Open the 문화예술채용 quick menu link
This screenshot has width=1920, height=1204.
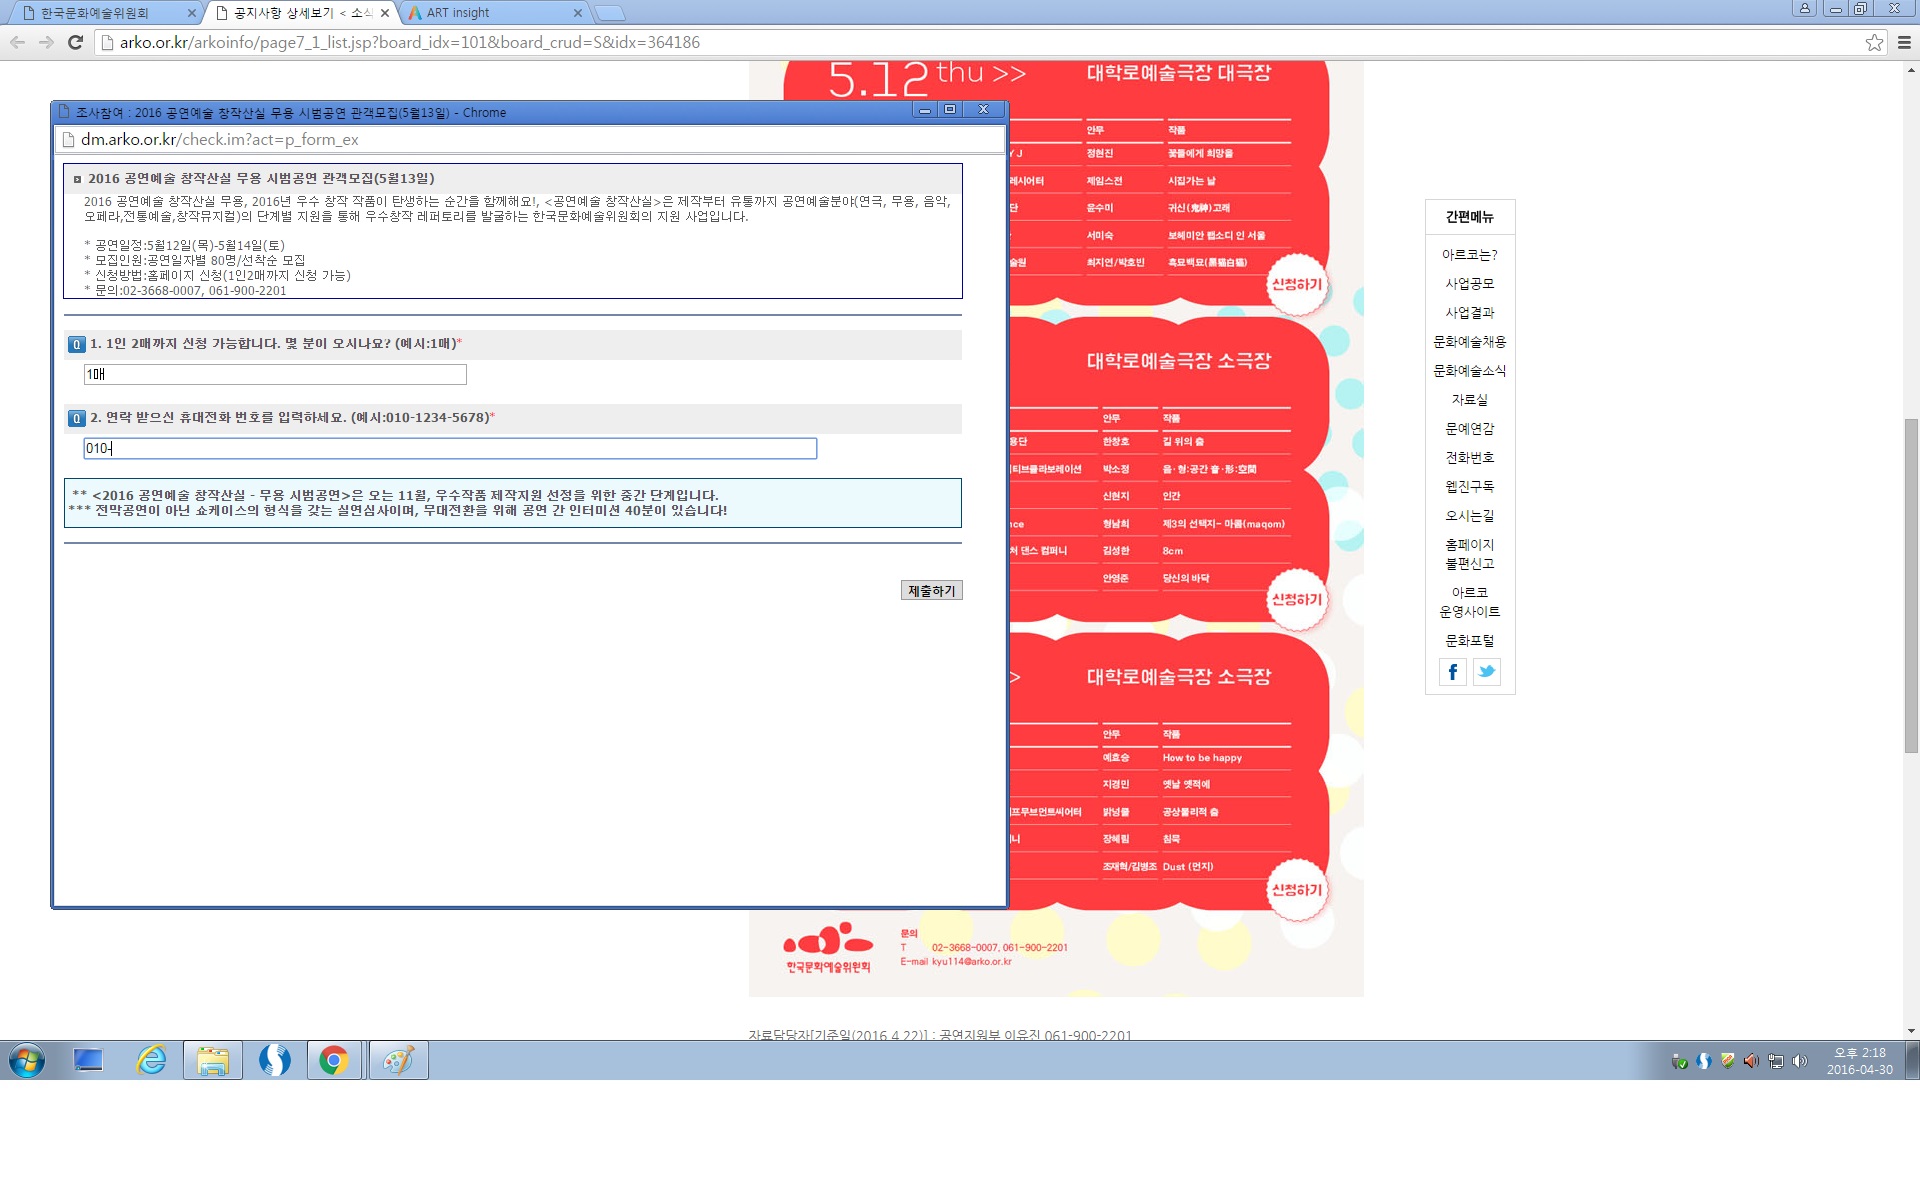1469,342
